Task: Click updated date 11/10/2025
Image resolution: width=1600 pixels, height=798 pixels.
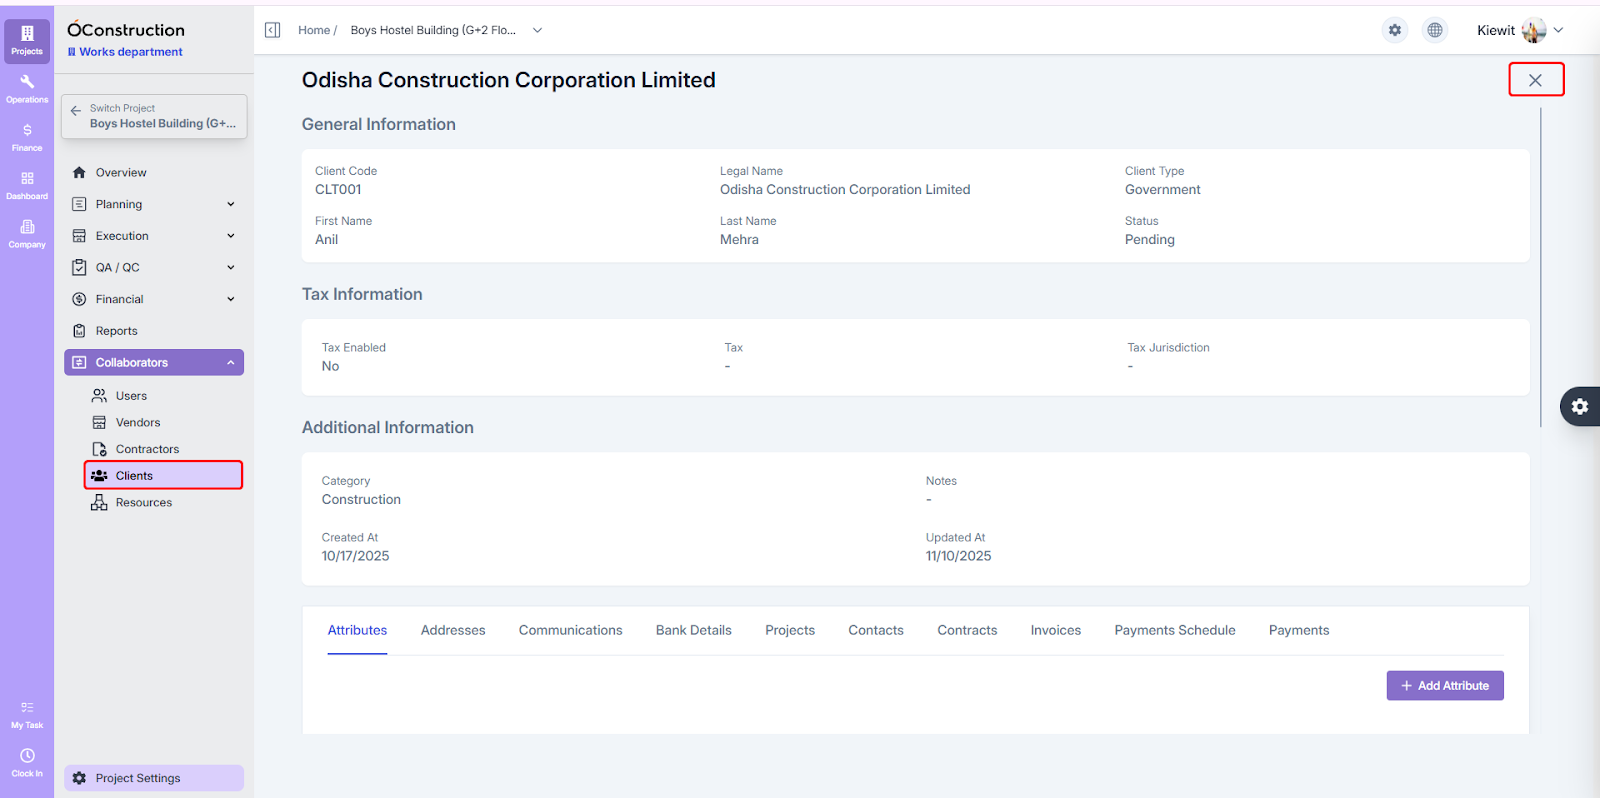Action: pyautogui.click(x=959, y=556)
